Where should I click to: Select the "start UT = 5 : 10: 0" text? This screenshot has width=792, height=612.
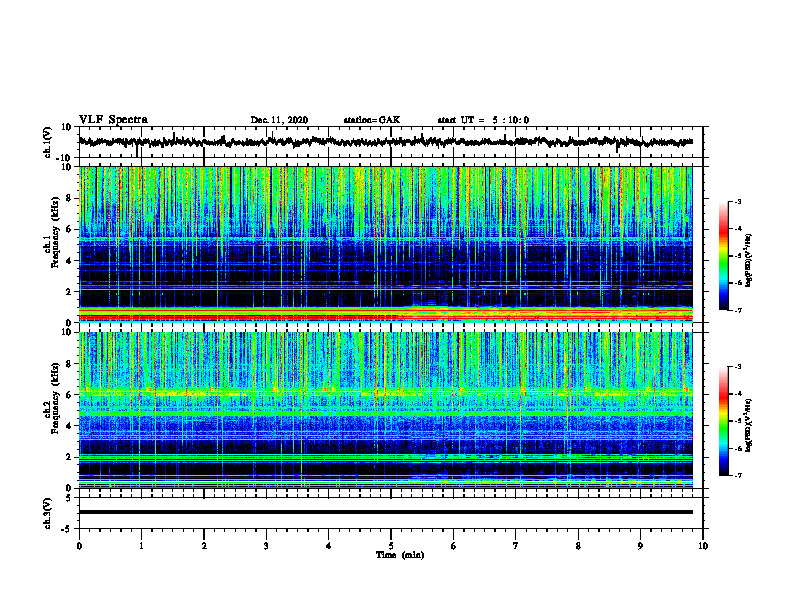[x=483, y=120]
